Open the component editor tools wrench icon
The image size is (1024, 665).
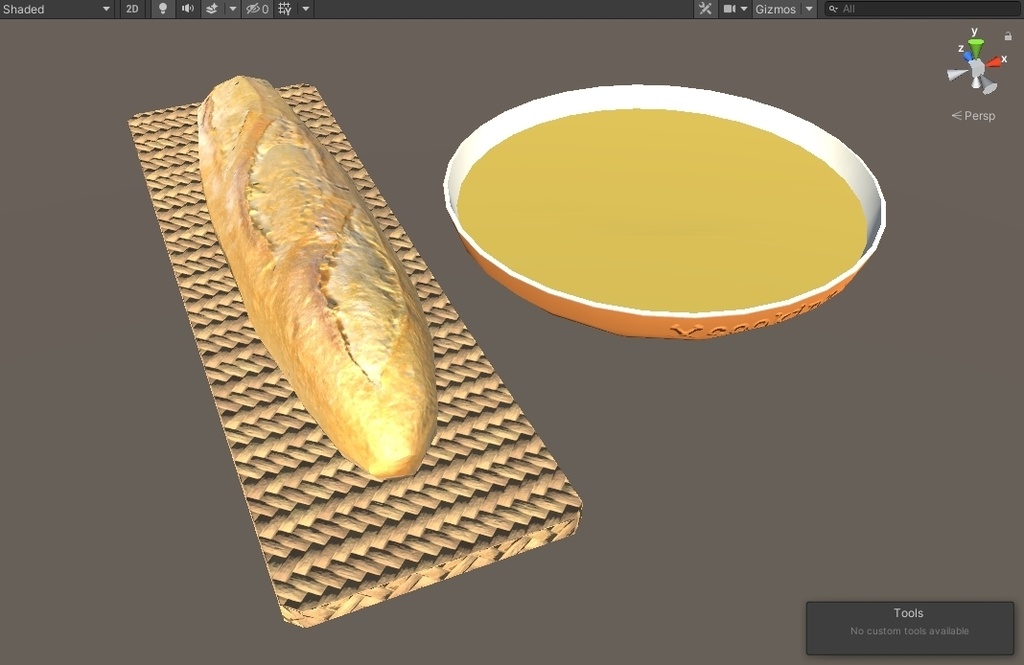click(x=705, y=9)
